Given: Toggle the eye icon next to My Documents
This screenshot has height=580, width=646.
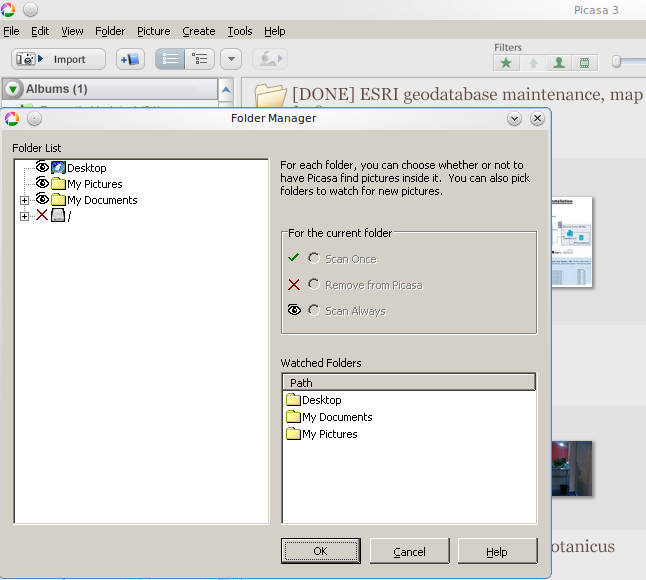Looking at the screenshot, I should pos(42,199).
